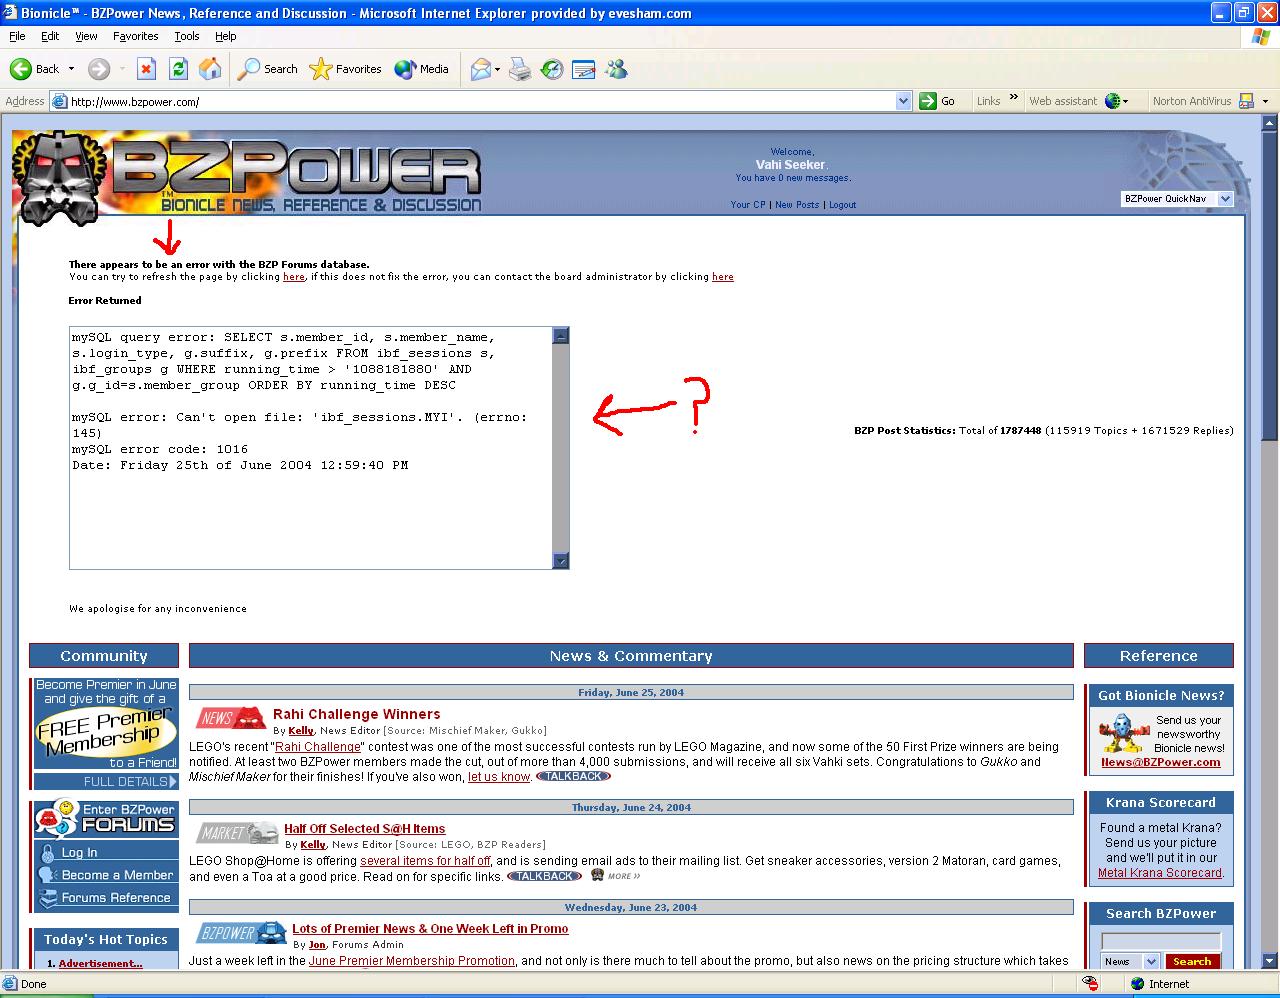Click the red NEWS category icon
Viewport: 1280px width, 998px height.
click(x=230, y=718)
